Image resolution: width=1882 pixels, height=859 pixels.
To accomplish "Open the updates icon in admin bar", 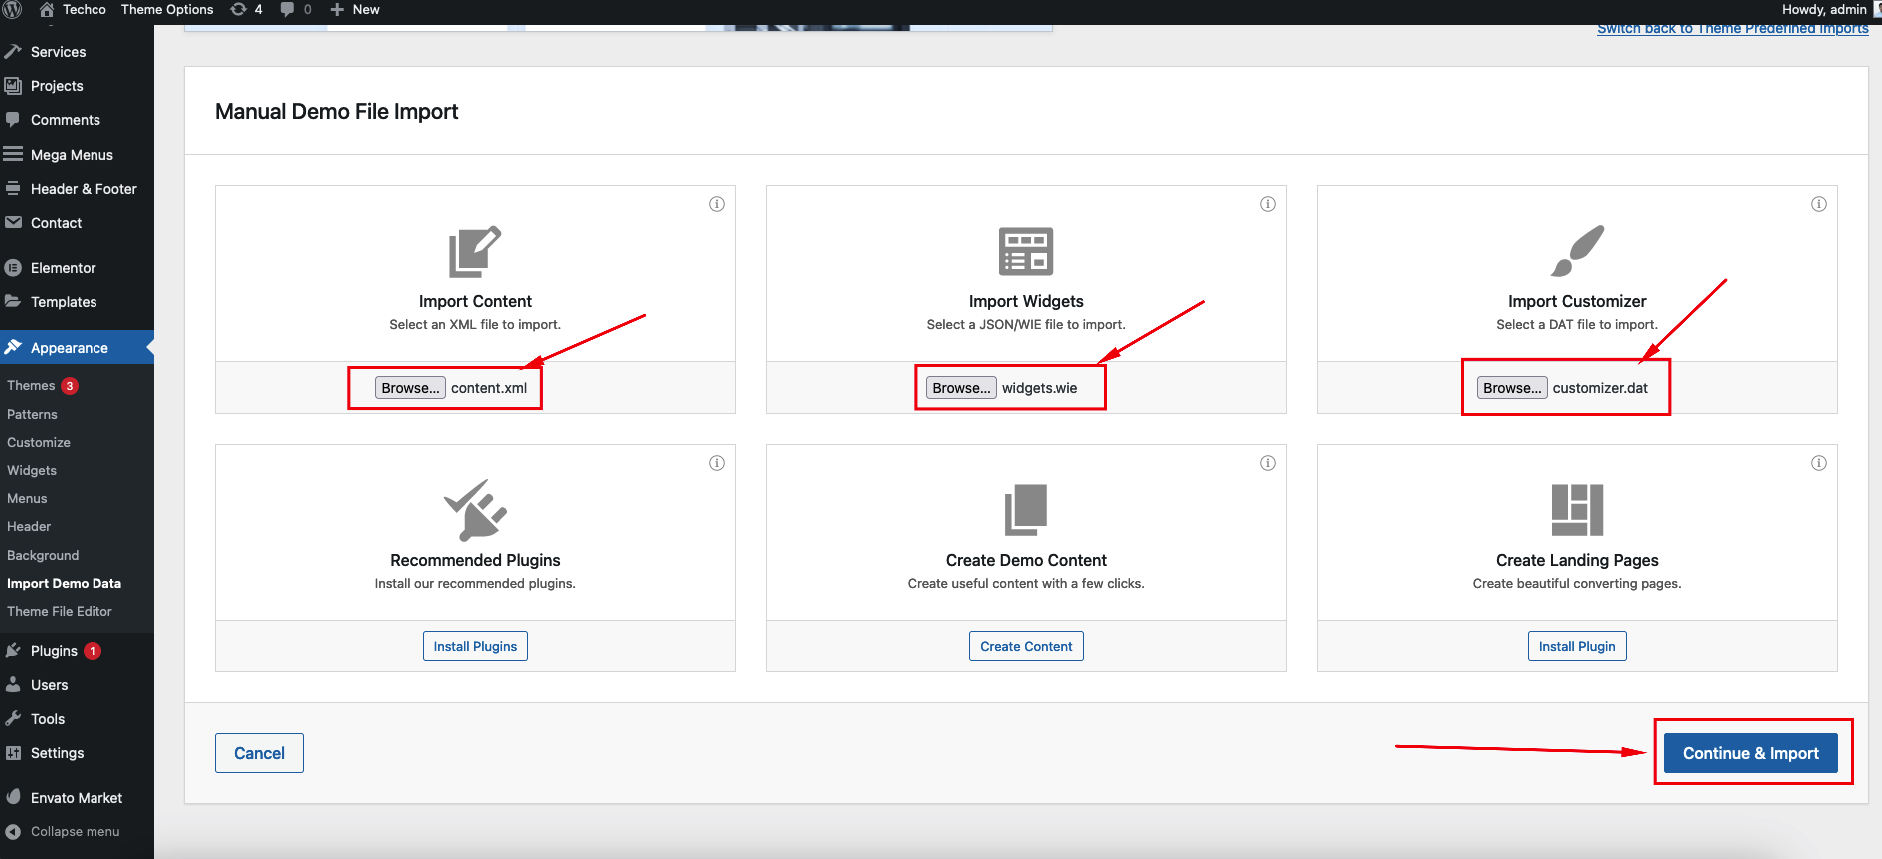I will 246,10.
